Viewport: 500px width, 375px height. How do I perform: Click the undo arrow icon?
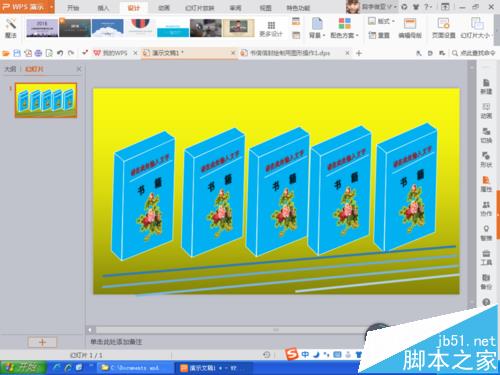60,53
